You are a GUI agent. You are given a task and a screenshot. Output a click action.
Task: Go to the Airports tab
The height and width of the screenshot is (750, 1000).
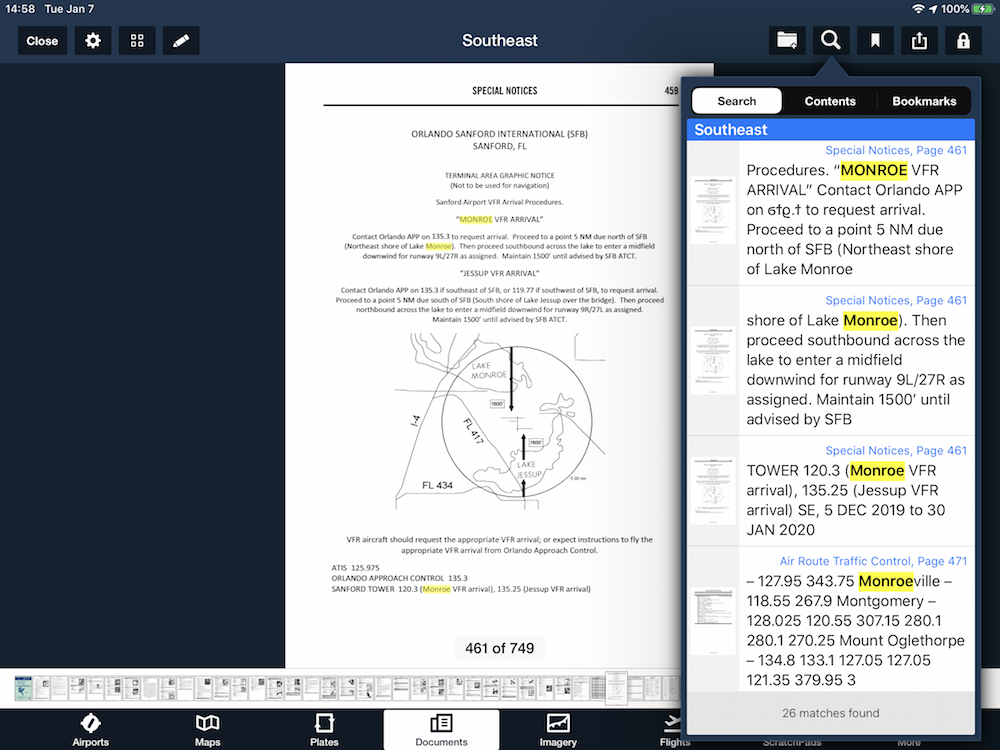[x=91, y=730]
